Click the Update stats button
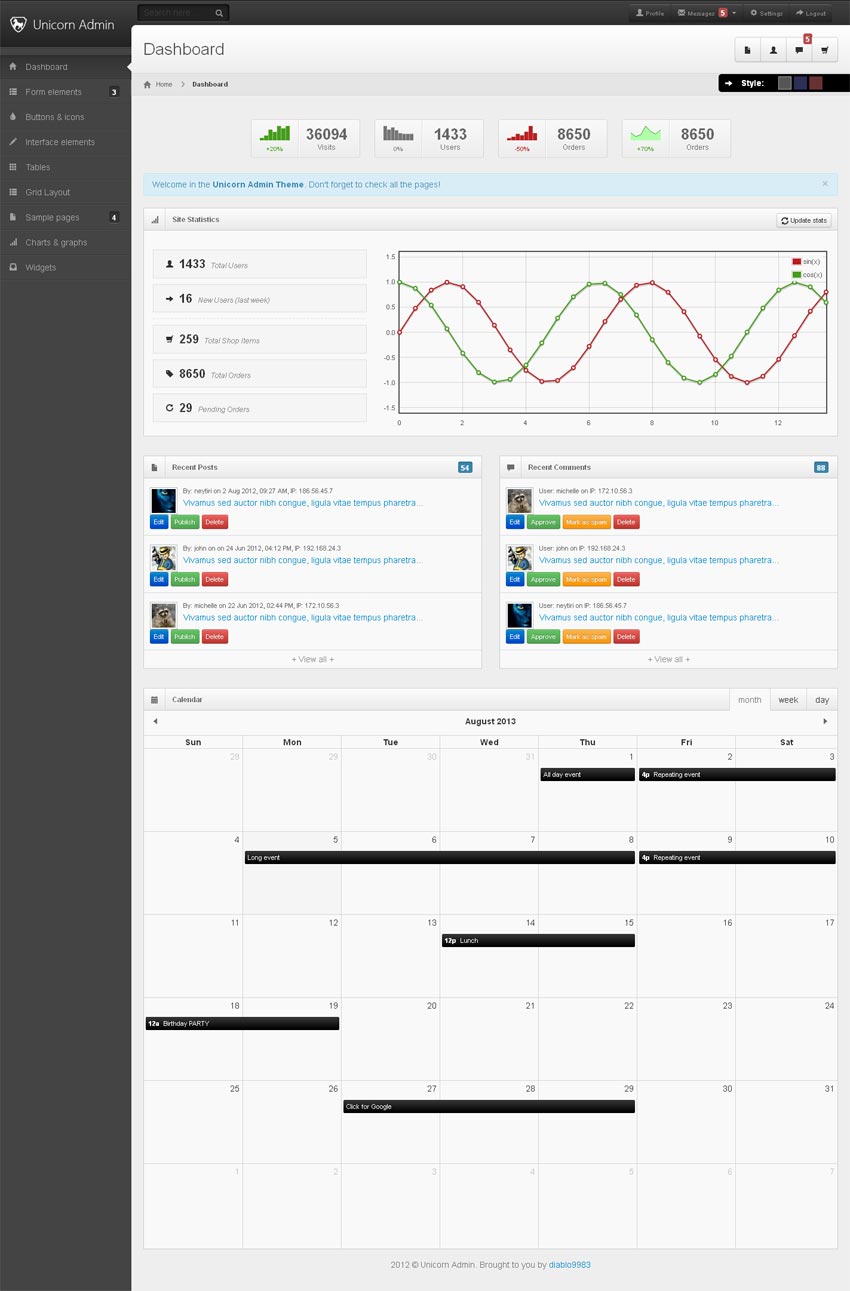The width and height of the screenshot is (850, 1291). [804, 220]
